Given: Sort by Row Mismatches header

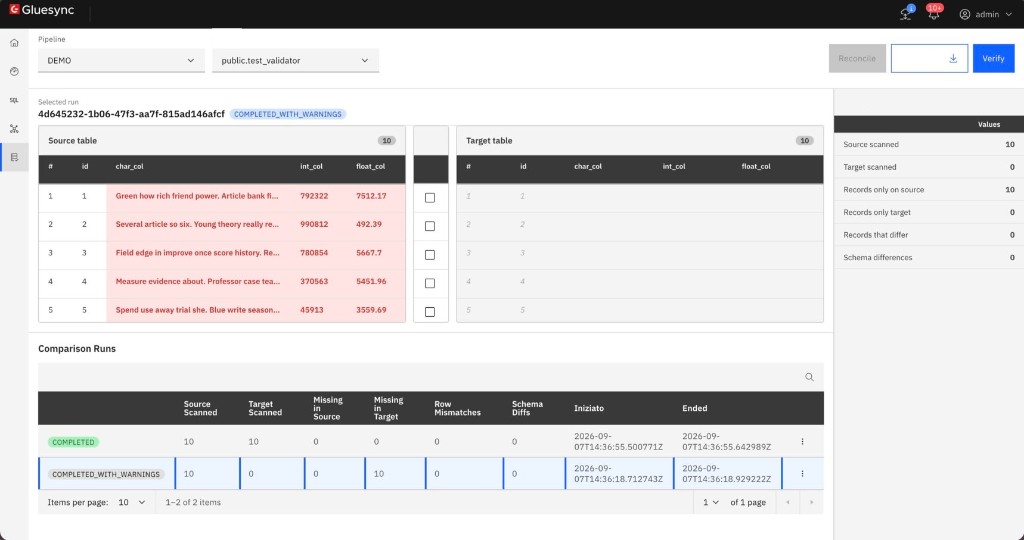Looking at the screenshot, I should click(457, 408).
